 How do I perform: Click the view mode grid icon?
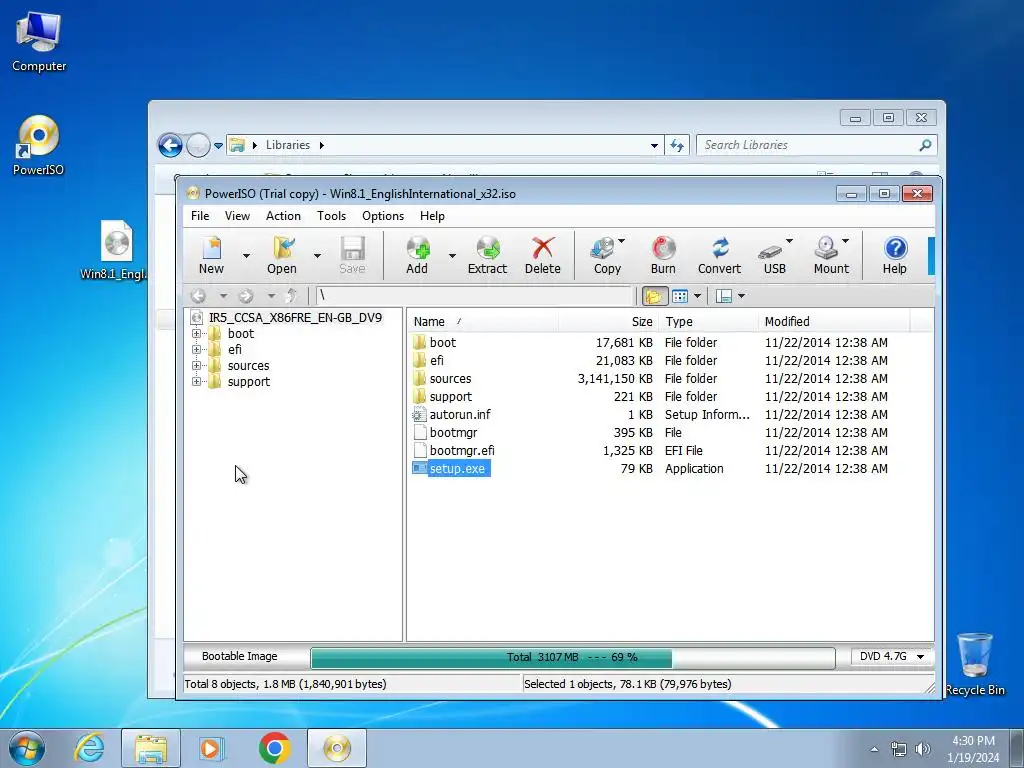click(x=680, y=296)
